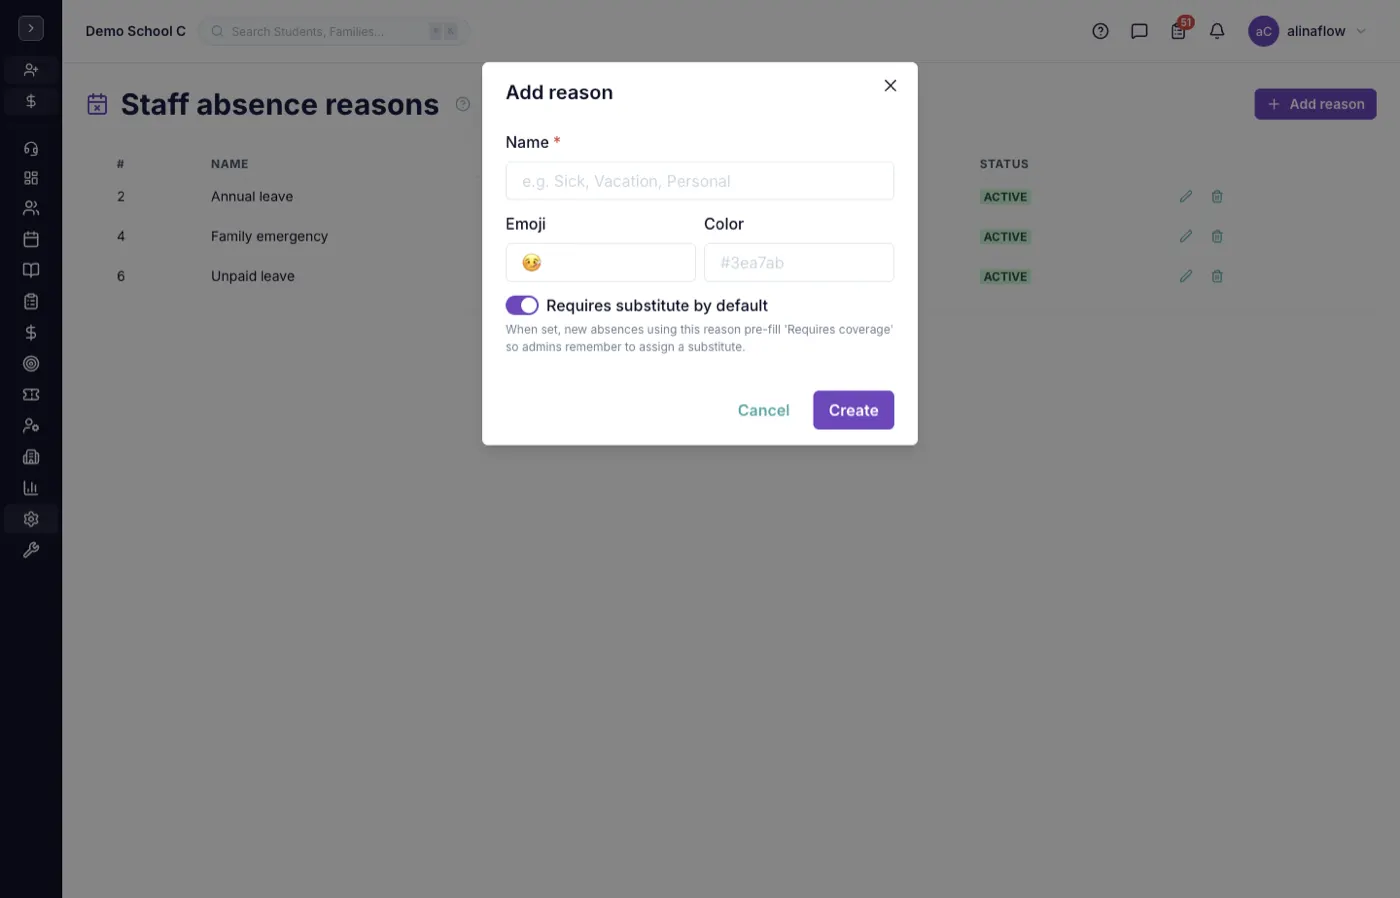Expand the sidebar with the chevron button
The image size is (1400, 898).
click(31, 29)
